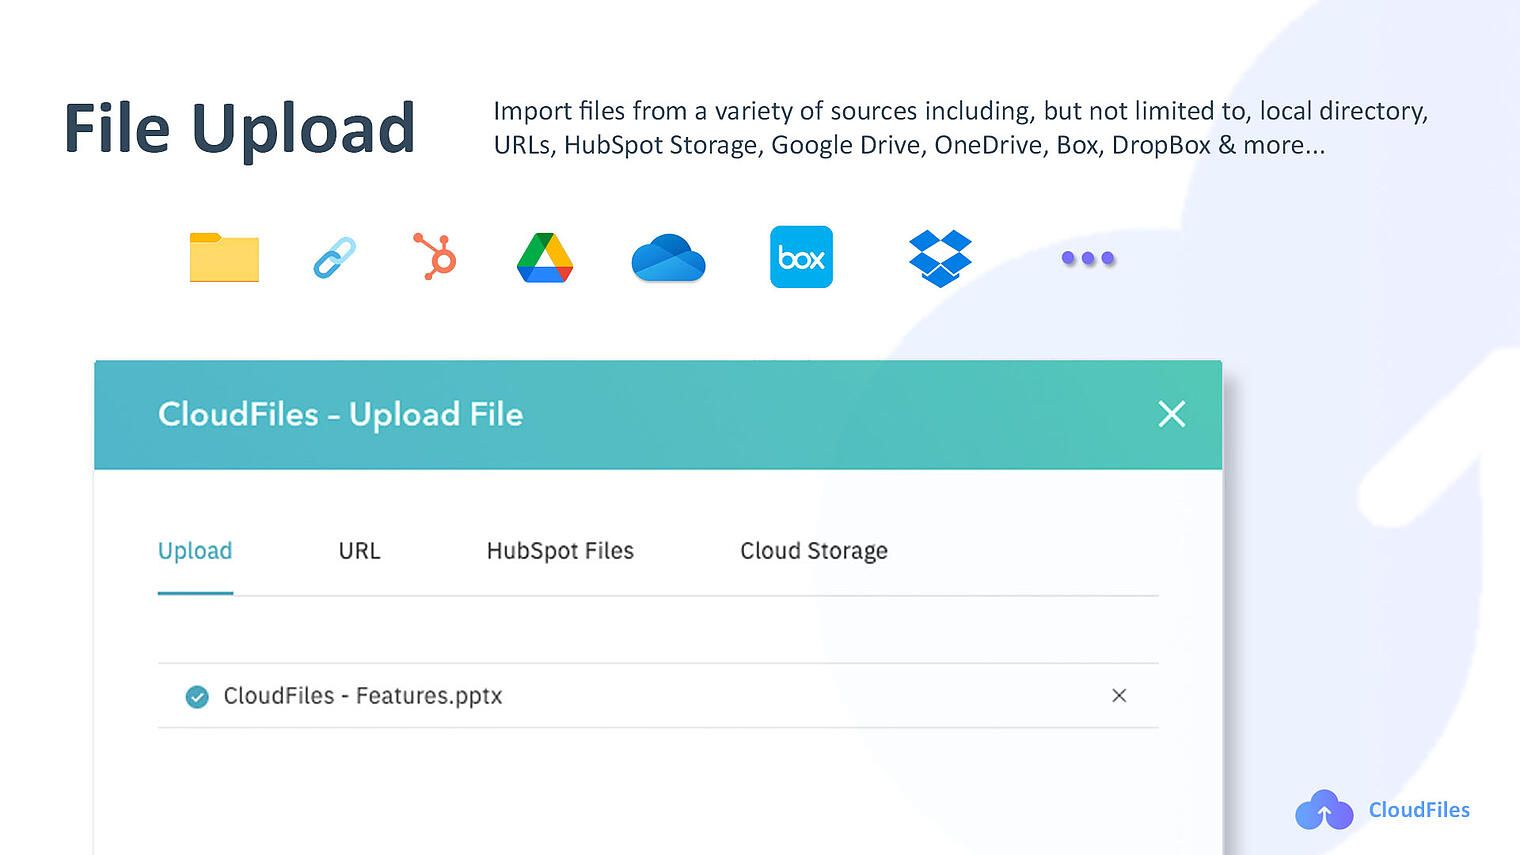
Task: Close the CloudFiles Upload File dialog
Action: pos(1171,414)
